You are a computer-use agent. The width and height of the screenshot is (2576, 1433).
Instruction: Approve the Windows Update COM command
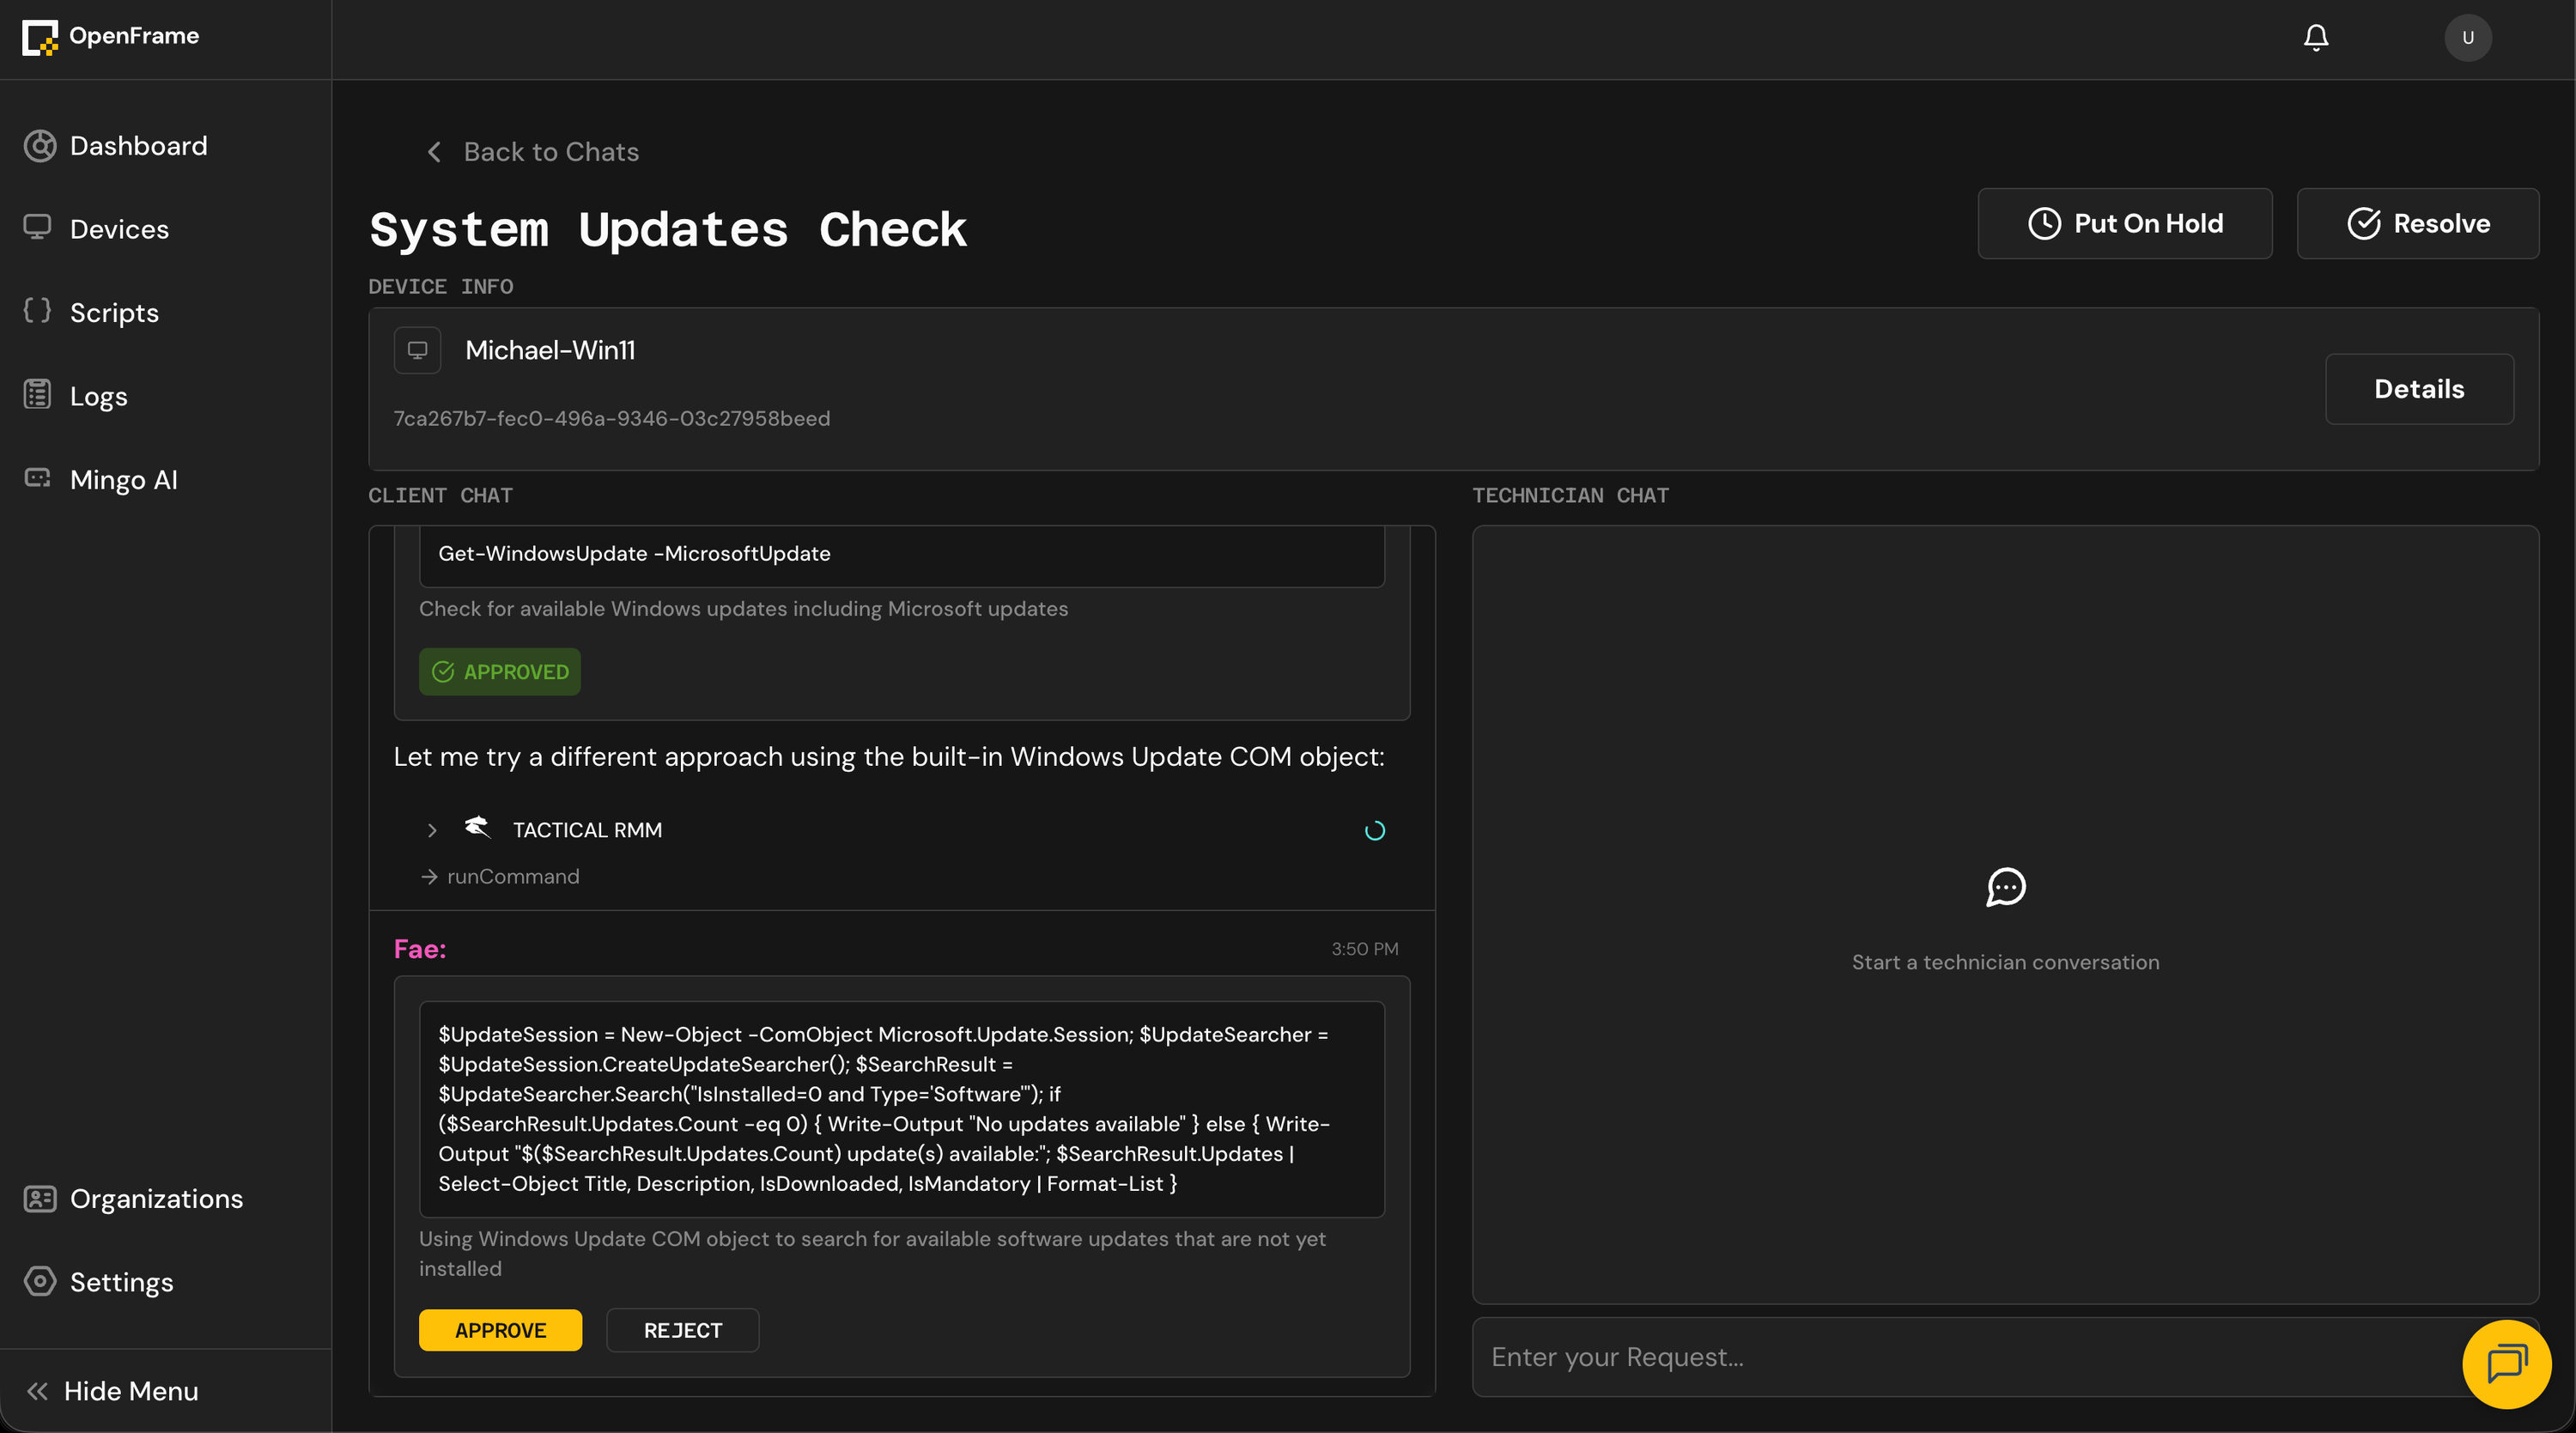coord(500,1329)
